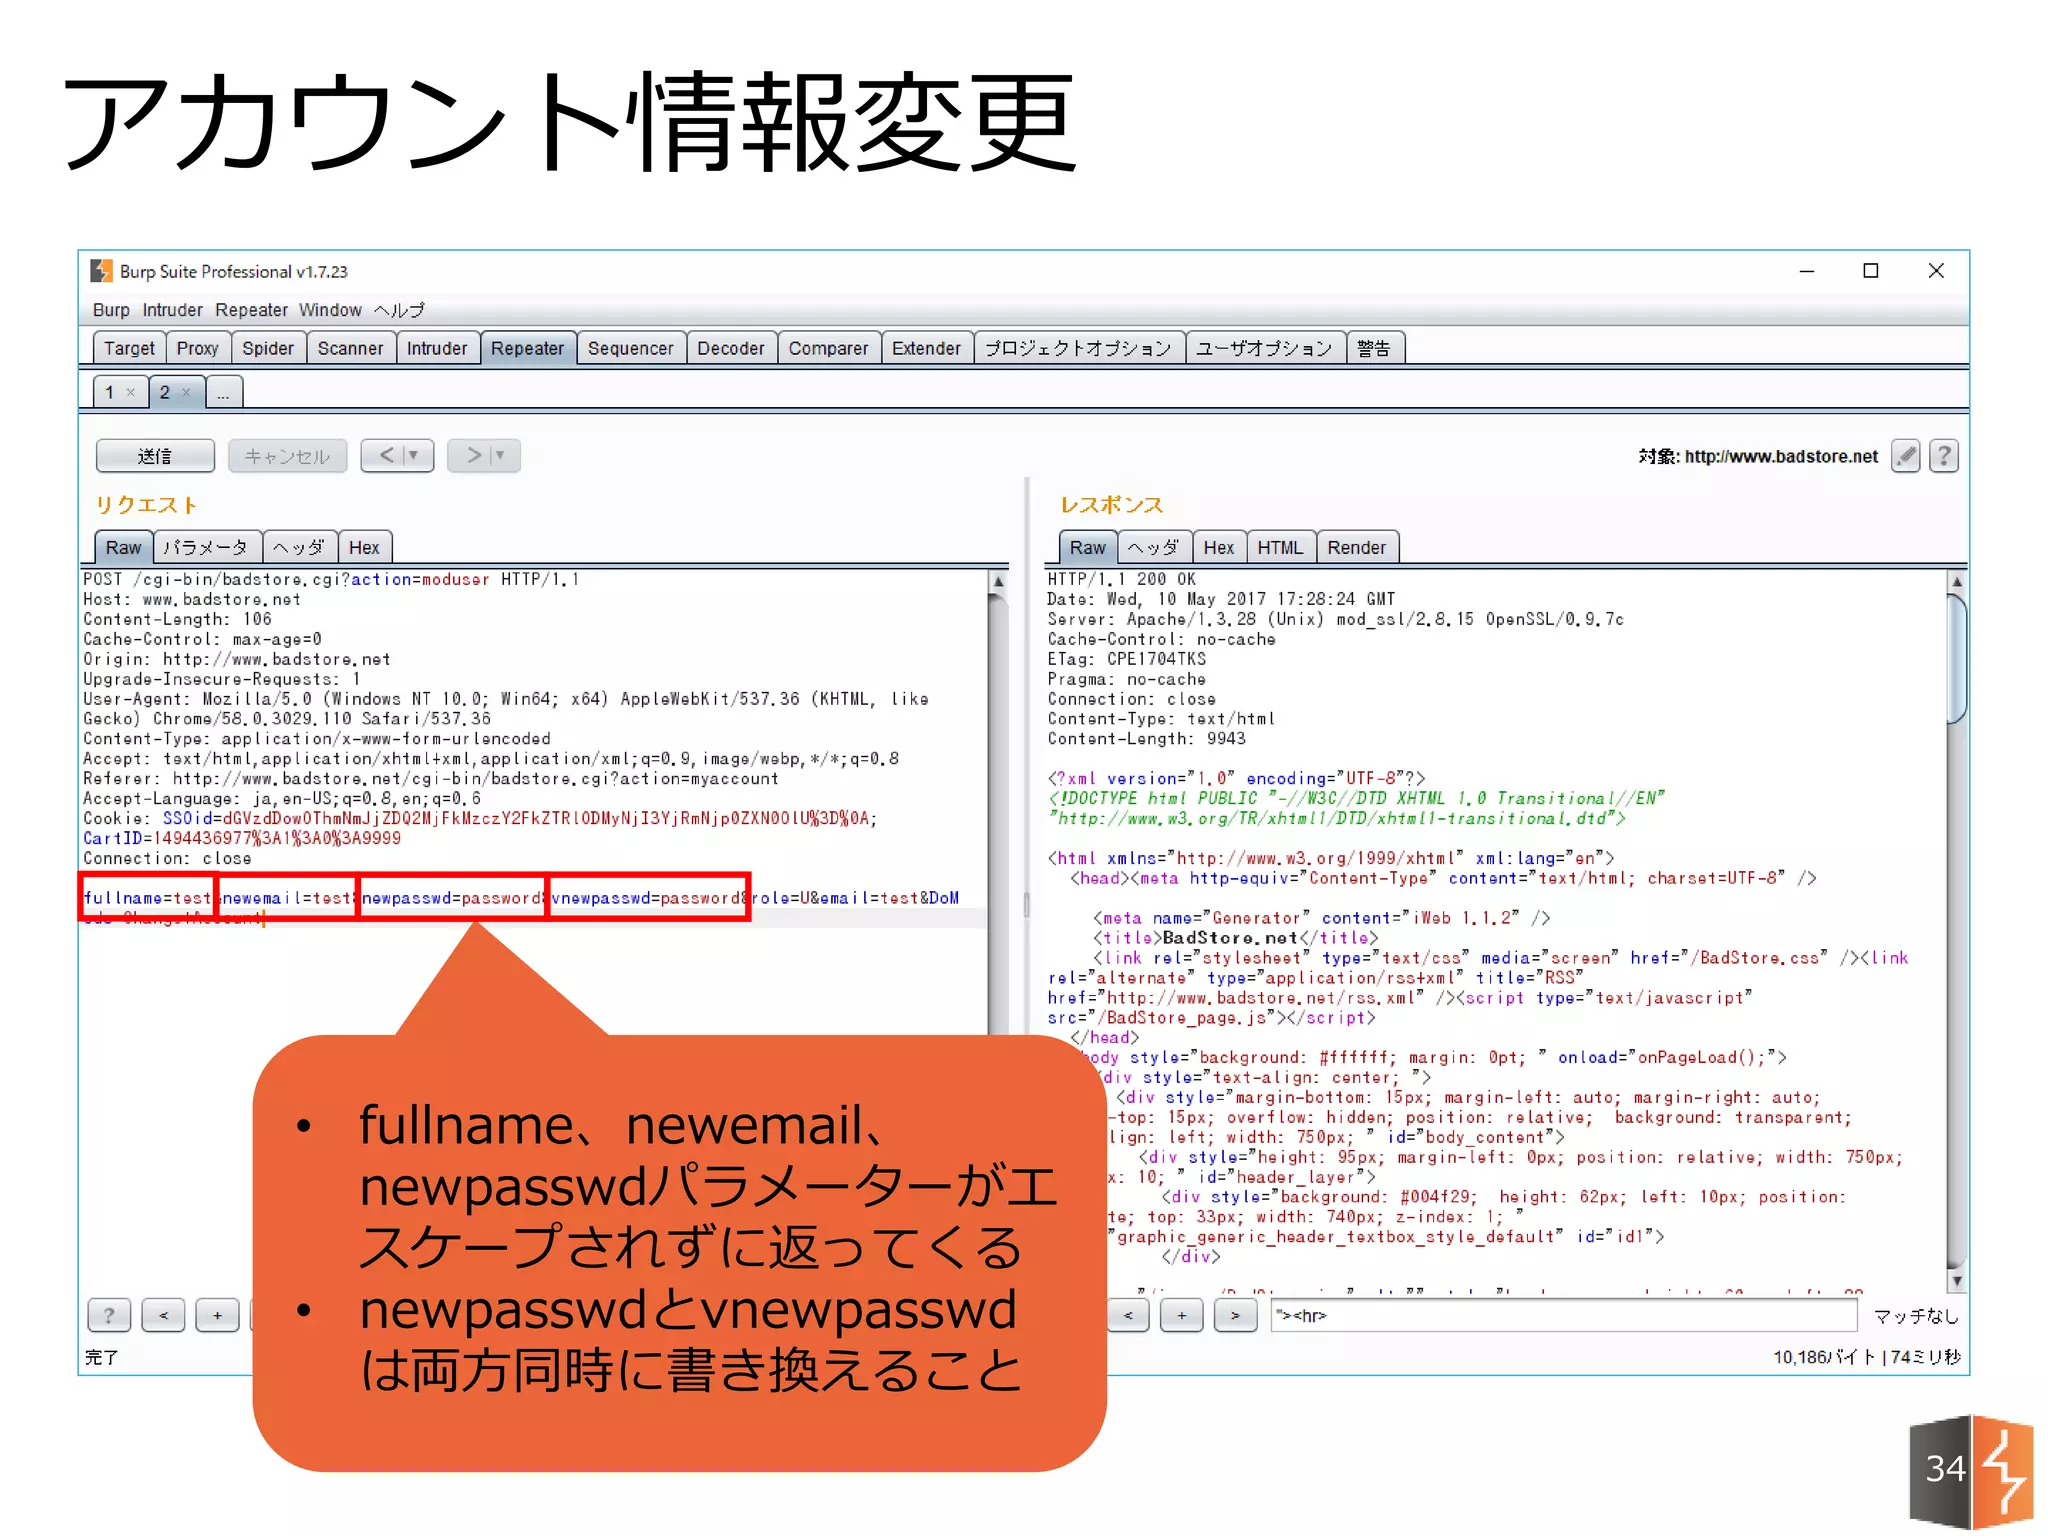Close Repeater tab 1
Image resolution: width=2048 pixels, height=1536 pixels.
(x=131, y=392)
